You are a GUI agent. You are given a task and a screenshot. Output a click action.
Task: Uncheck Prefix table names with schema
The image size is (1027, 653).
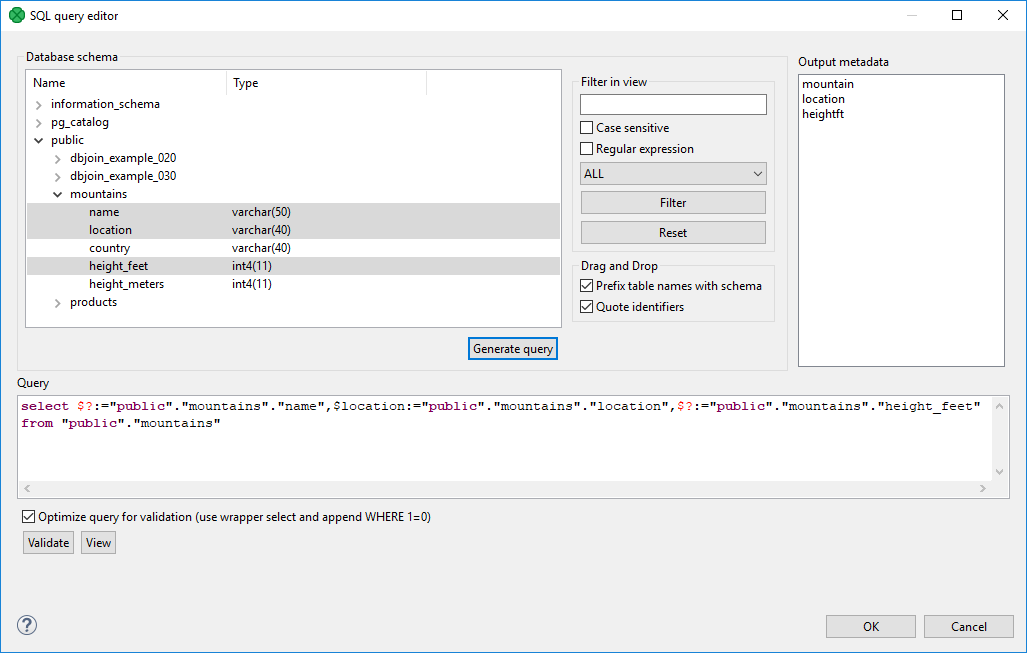click(x=587, y=286)
